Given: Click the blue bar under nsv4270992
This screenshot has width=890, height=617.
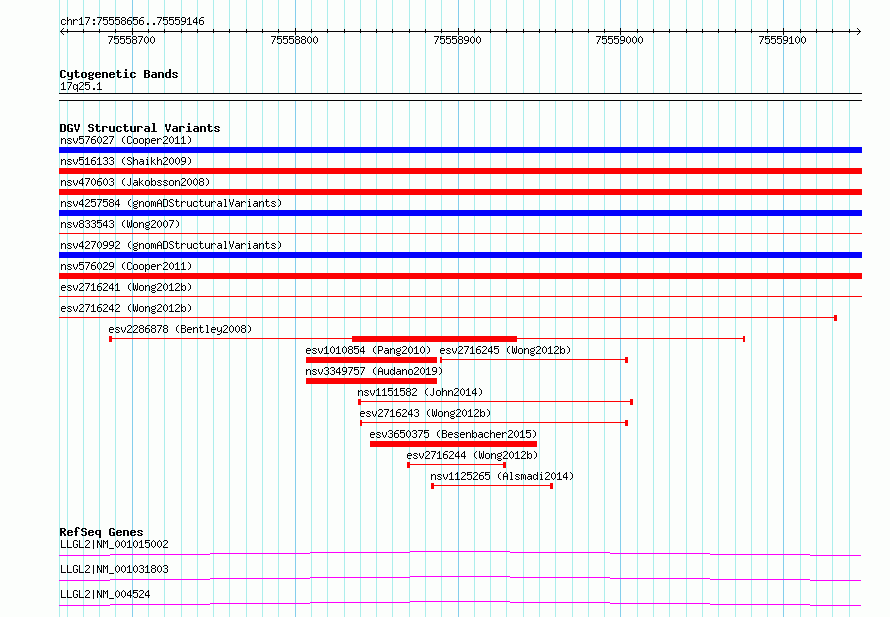Looking at the screenshot, I should click(x=460, y=255).
